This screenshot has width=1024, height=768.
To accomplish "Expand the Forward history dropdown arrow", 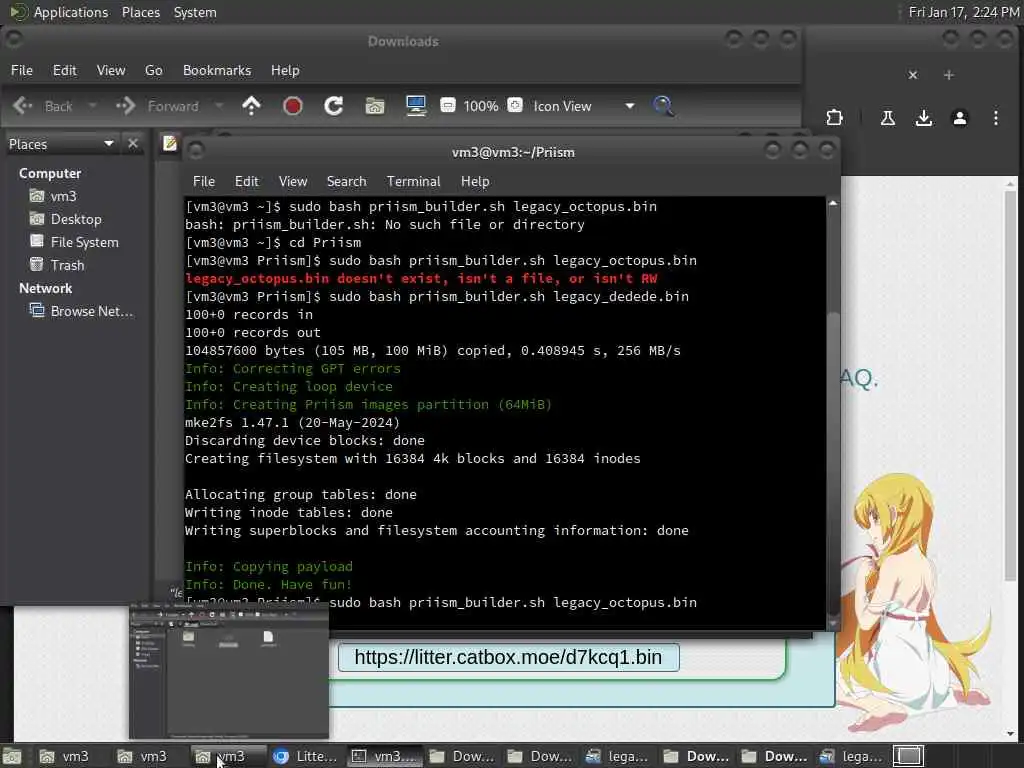I will (x=219, y=106).
